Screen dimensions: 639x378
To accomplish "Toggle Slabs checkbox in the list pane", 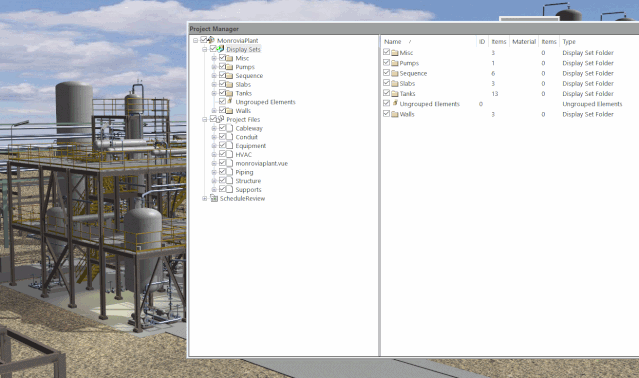I will tap(386, 83).
